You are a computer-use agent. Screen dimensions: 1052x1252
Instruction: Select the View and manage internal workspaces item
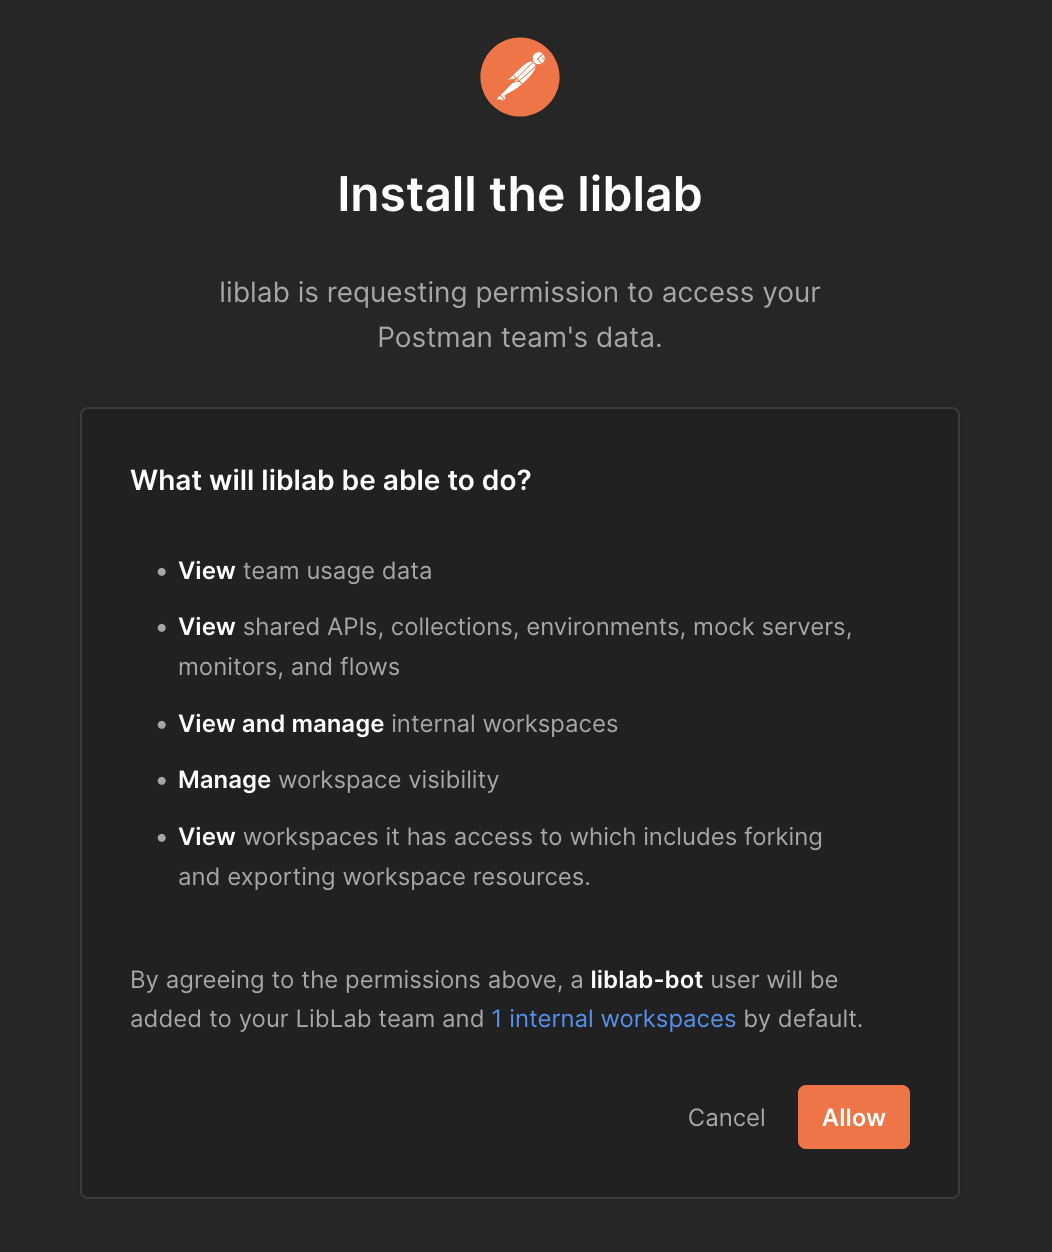398,723
